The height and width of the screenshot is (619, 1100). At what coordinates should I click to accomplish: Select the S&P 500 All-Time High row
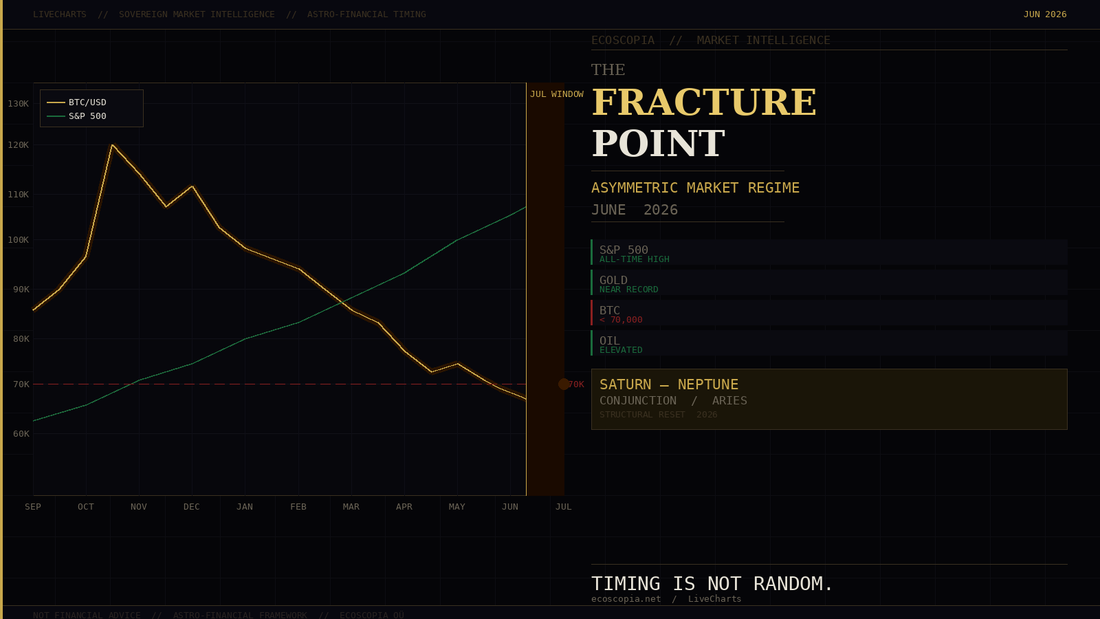pyautogui.click(x=829, y=253)
